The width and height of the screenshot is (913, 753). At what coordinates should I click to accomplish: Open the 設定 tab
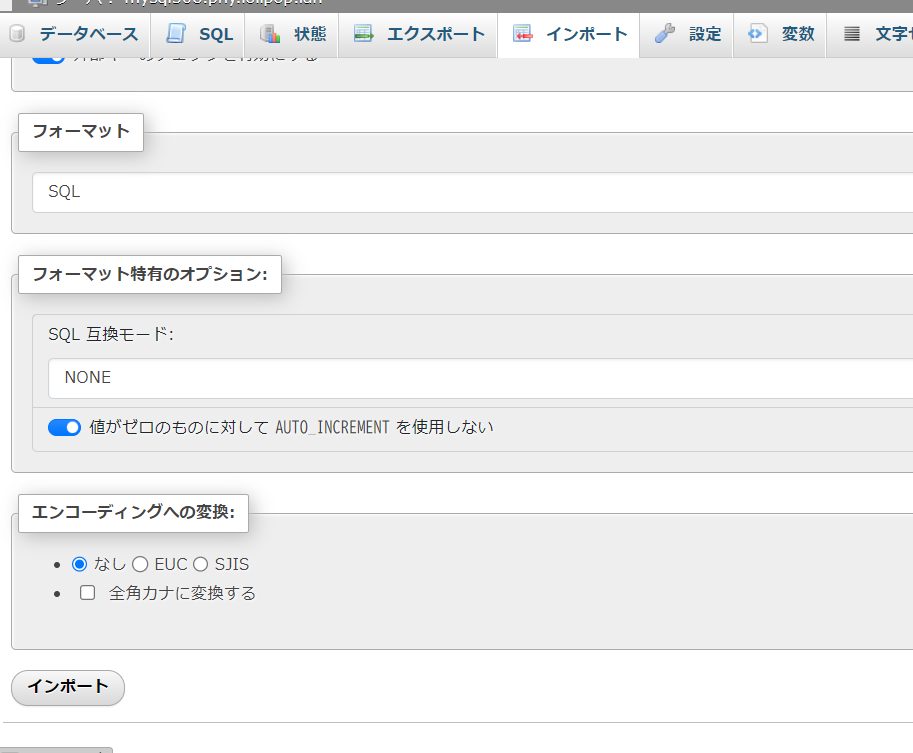click(x=704, y=35)
